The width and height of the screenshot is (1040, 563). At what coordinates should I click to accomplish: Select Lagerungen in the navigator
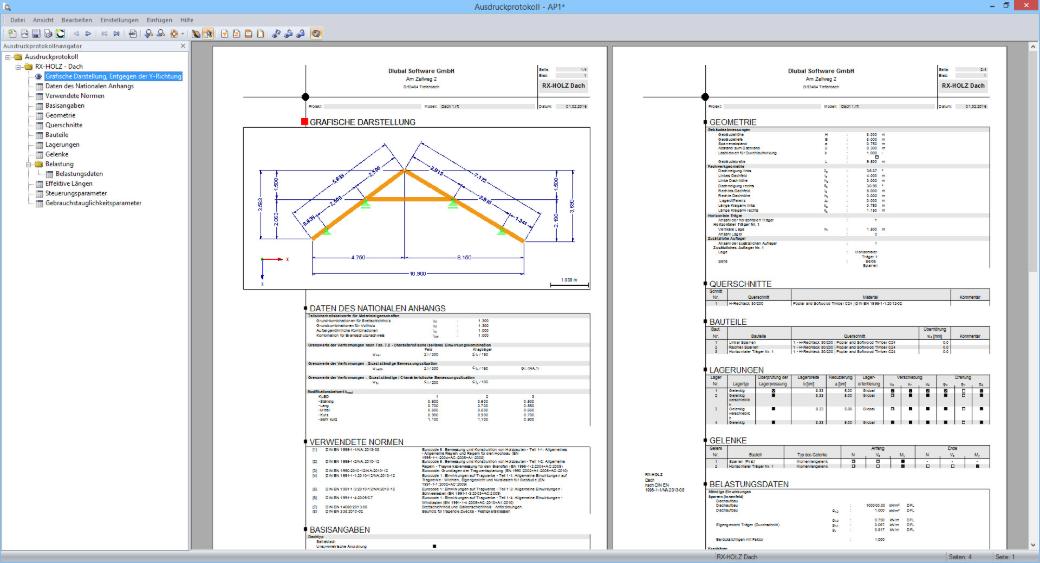click(x=62, y=145)
